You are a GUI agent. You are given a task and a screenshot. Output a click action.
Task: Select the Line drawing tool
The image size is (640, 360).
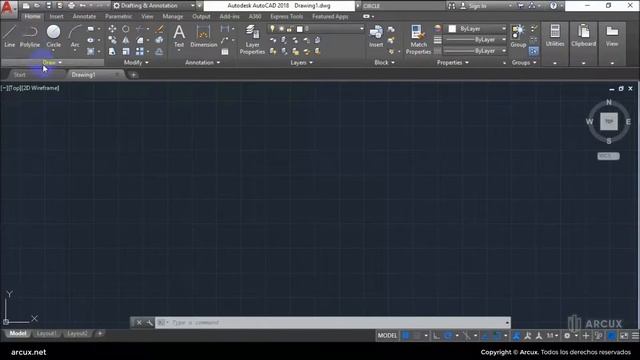10,36
